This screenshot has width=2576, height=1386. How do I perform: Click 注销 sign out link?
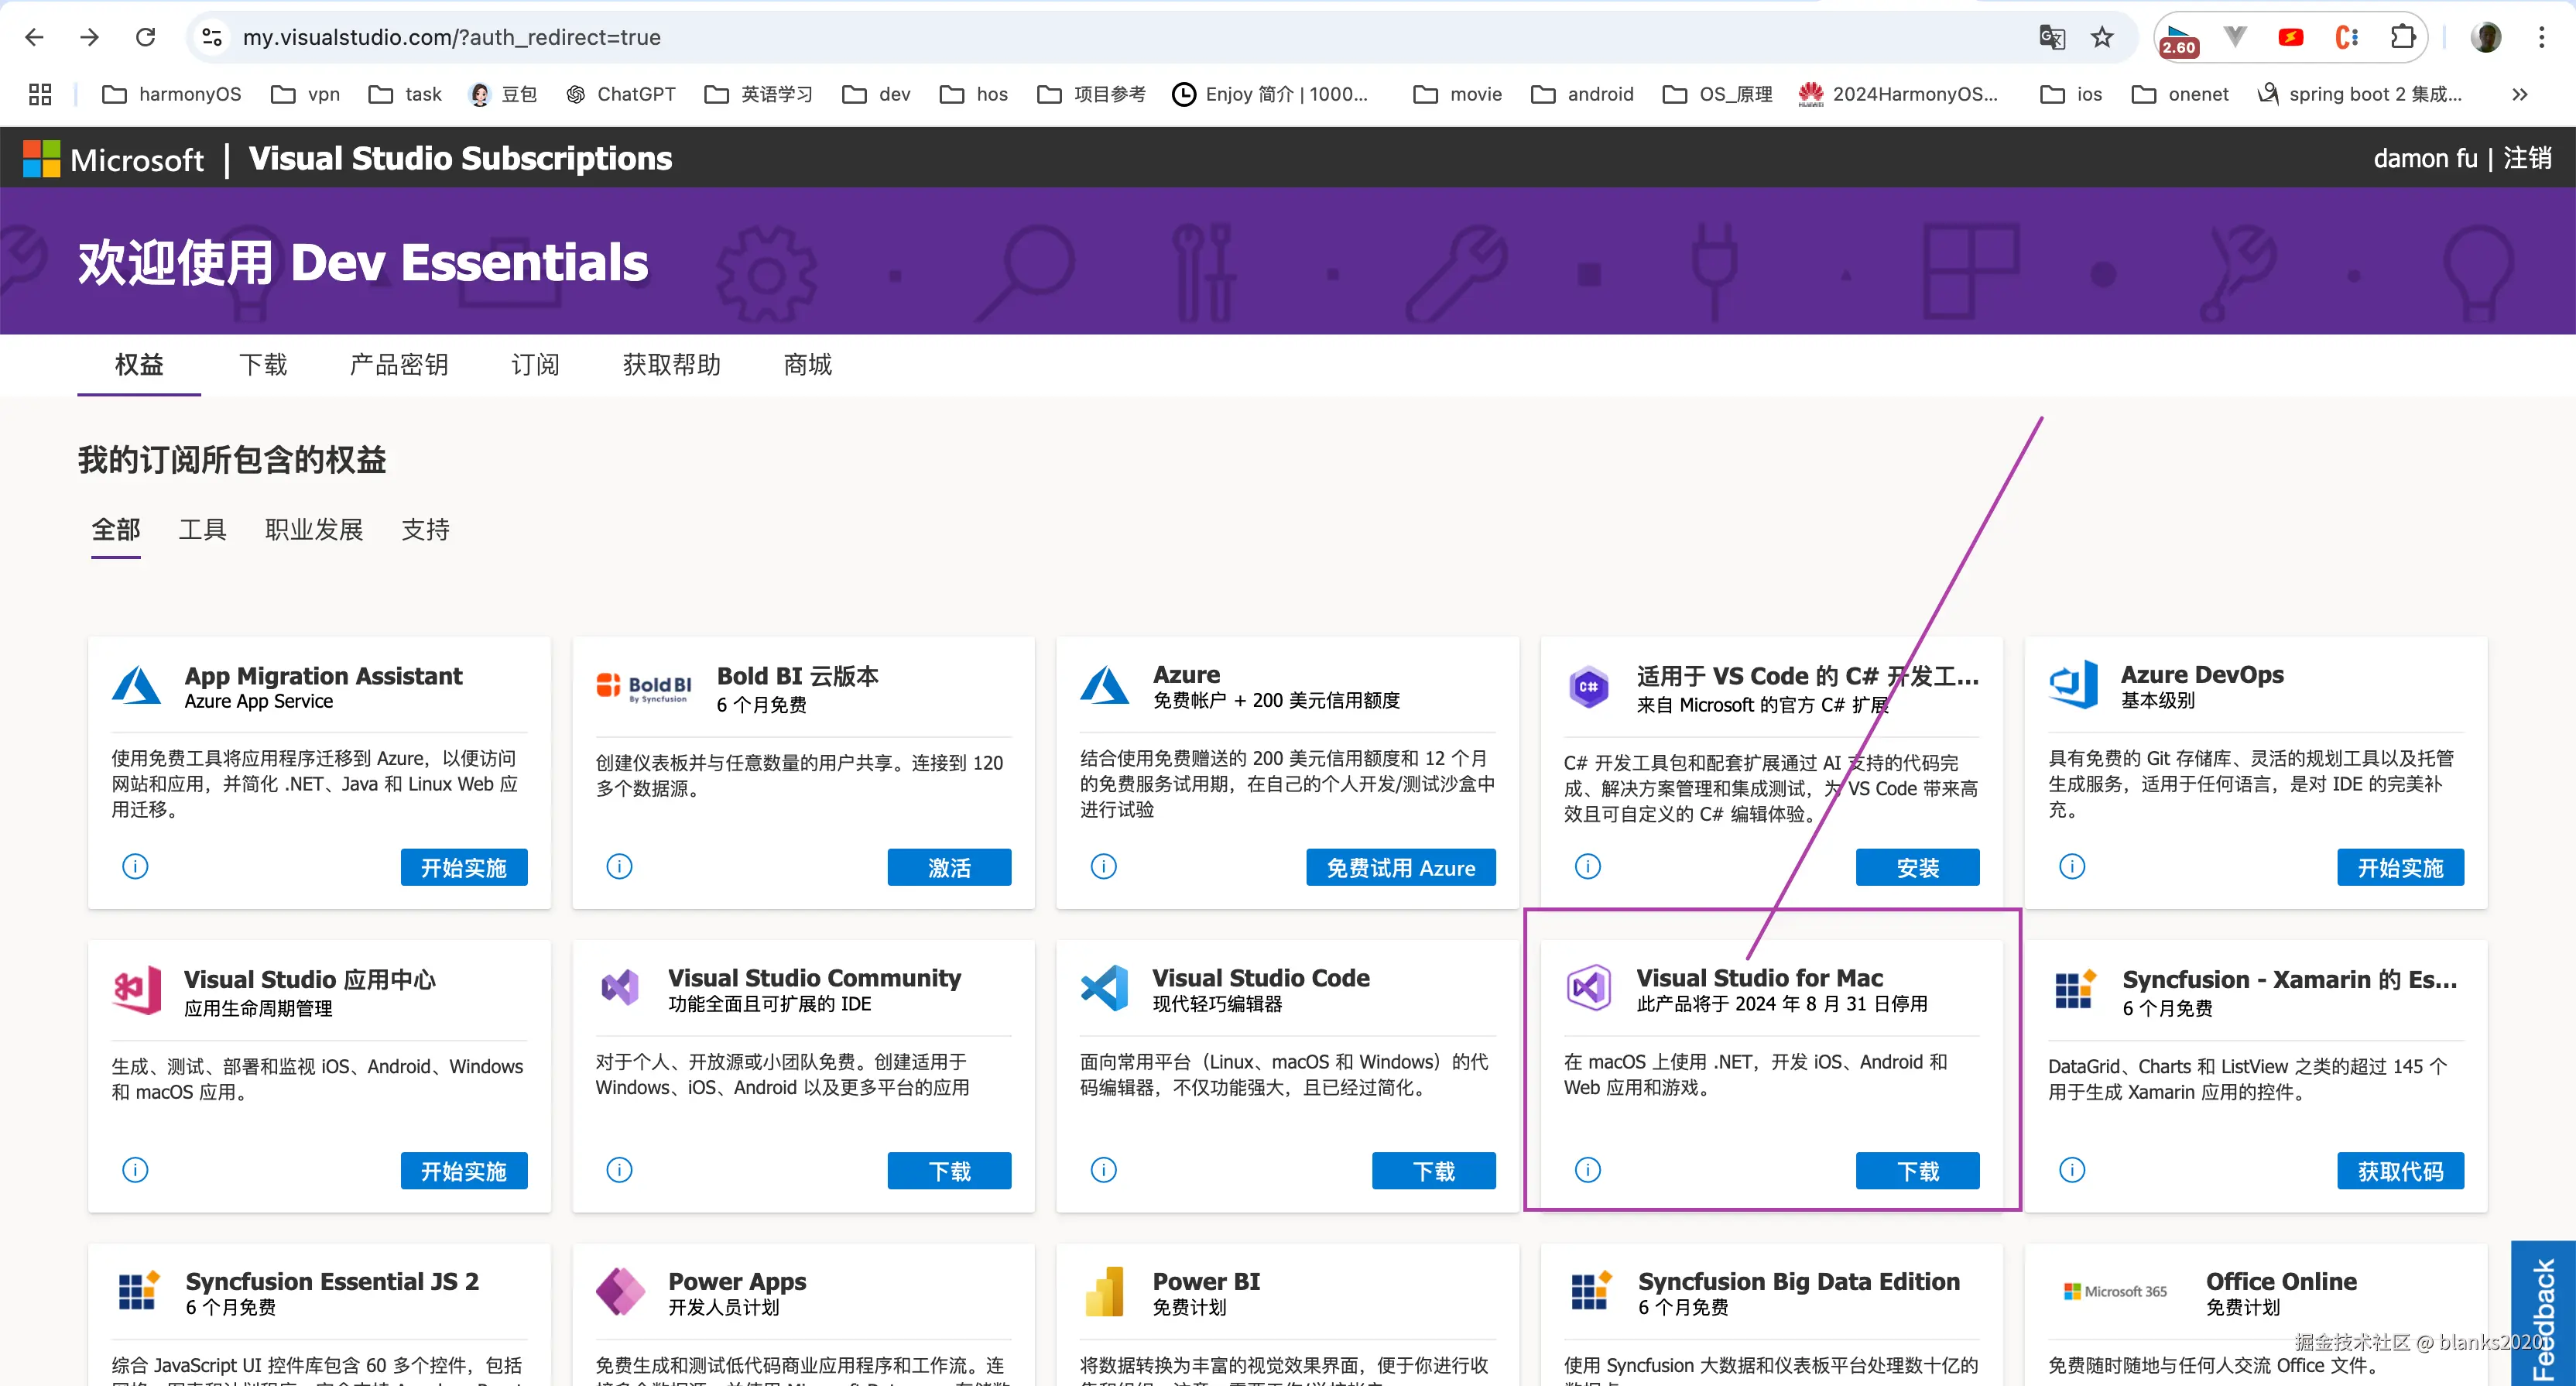2527,158
